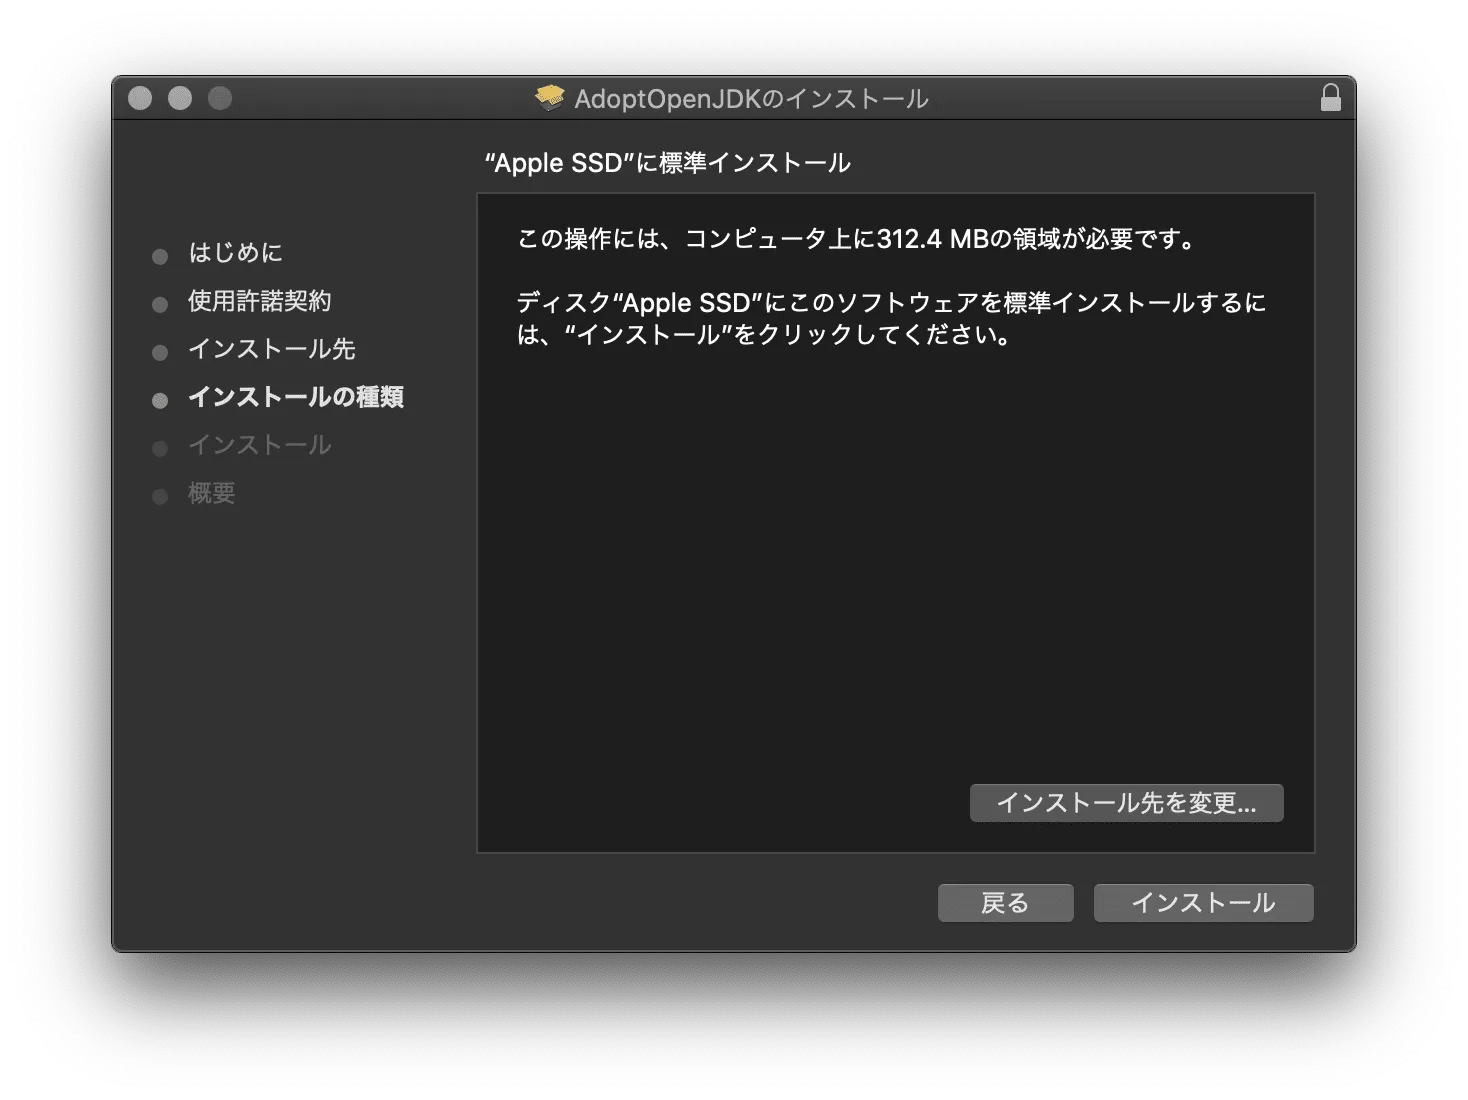The height and width of the screenshot is (1100, 1468).
Task: Click bullet next to インストール先
Action: pos(160,353)
